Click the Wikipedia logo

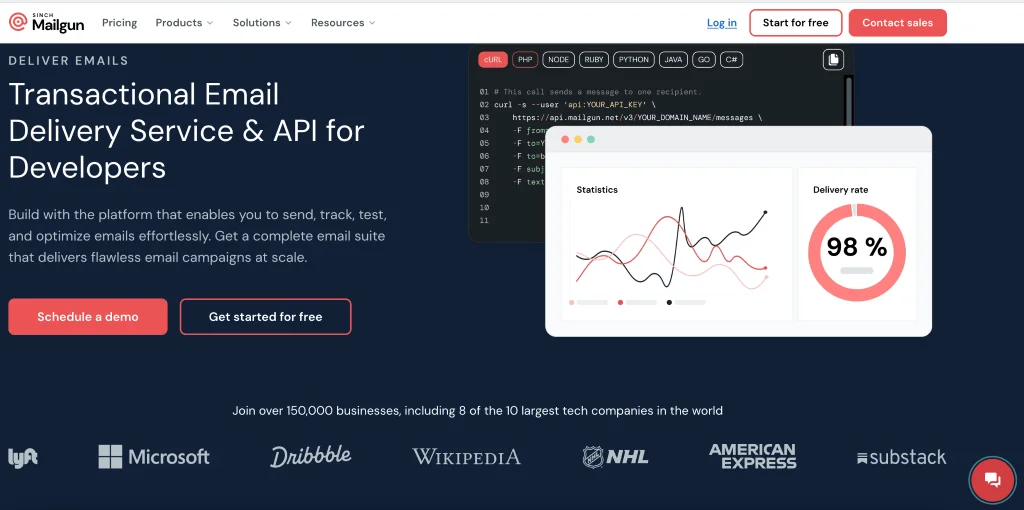(466, 456)
